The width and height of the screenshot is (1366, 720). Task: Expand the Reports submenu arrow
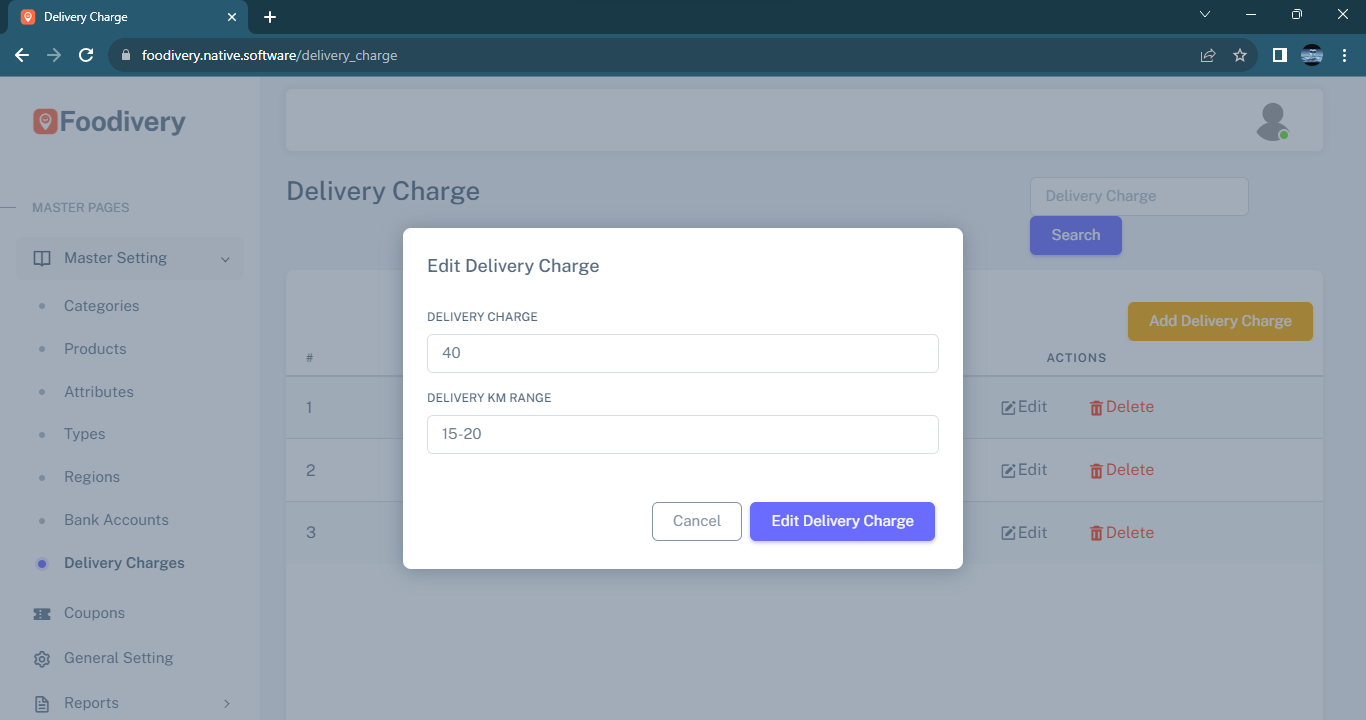point(226,704)
